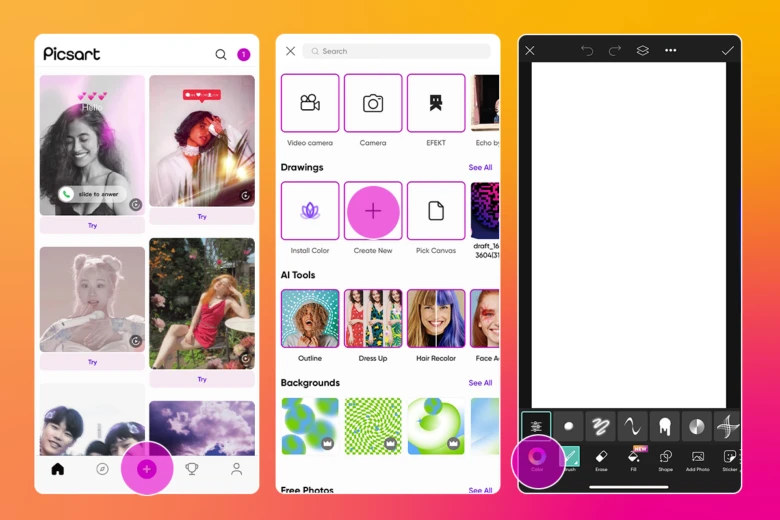Go to the Home tab
This screenshot has height=520, width=780.
(x=58, y=469)
